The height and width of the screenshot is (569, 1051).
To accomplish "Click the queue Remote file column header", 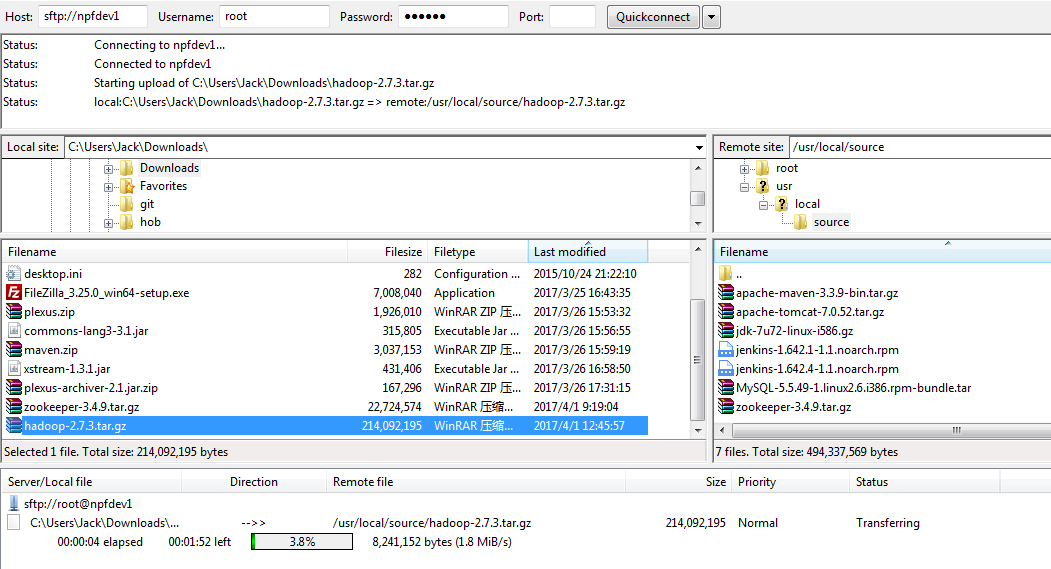I will 476,482.
